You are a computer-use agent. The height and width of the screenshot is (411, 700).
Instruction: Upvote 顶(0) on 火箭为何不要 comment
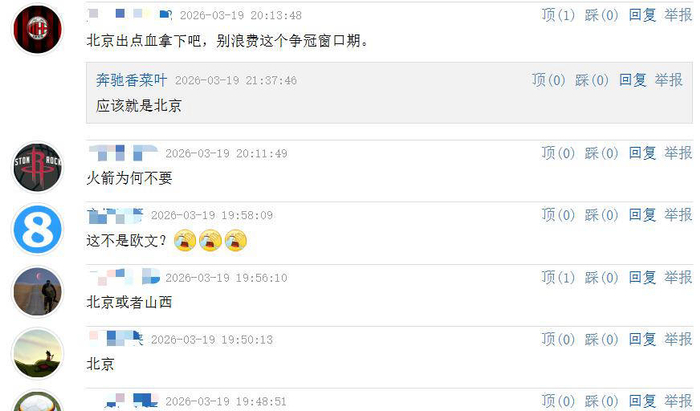pos(558,153)
